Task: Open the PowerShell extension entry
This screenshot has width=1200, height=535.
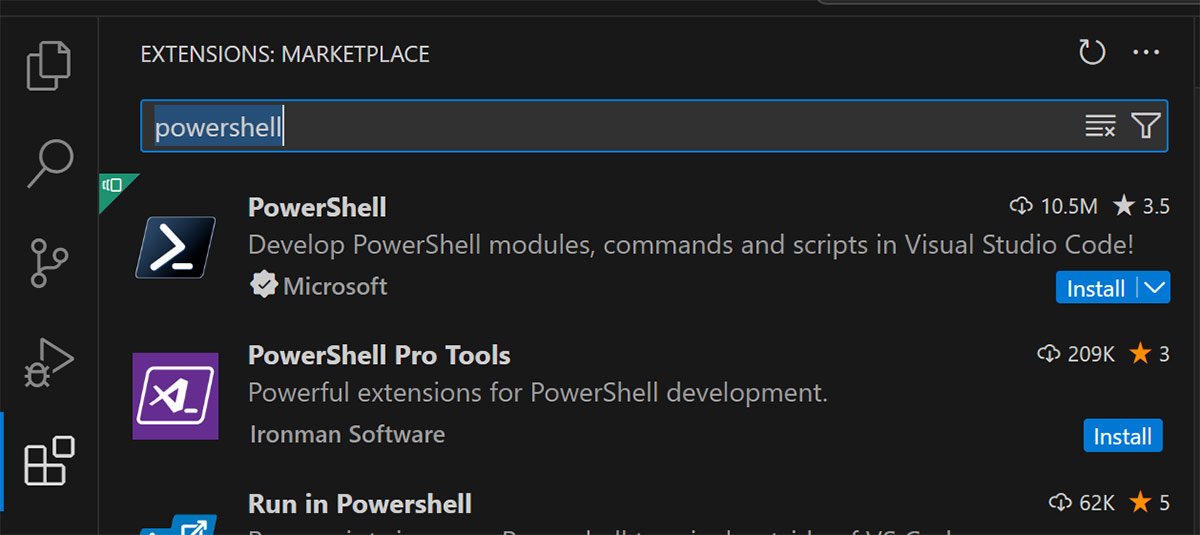Action: [x=317, y=207]
